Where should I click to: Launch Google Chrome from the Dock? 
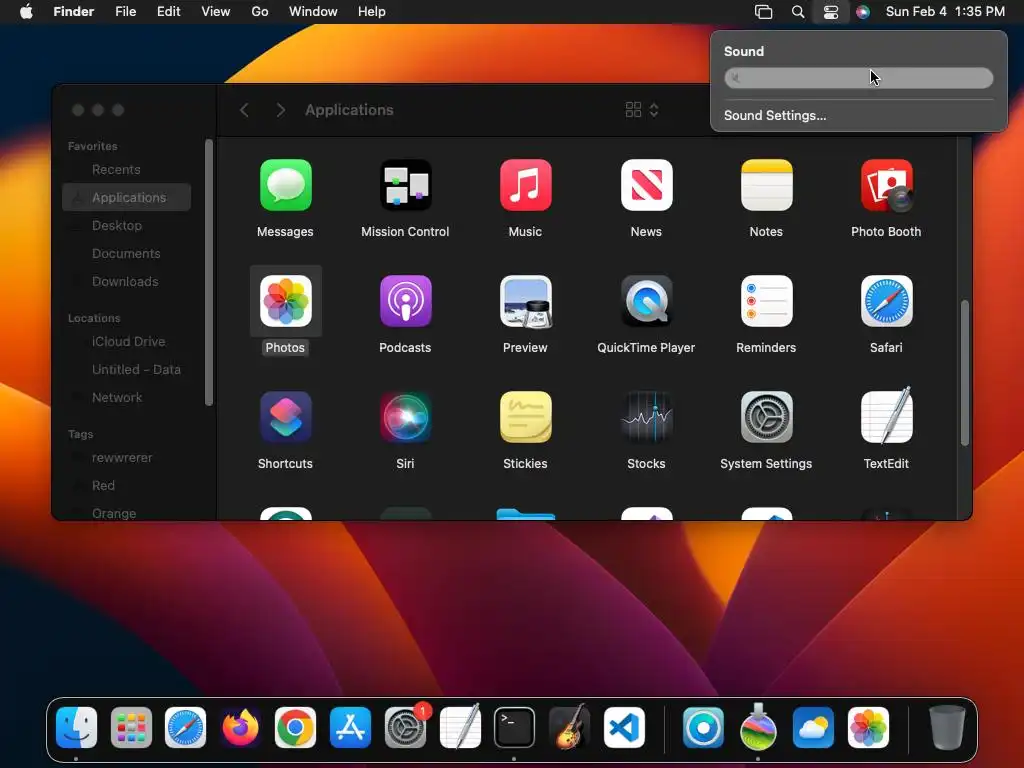click(295, 727)
